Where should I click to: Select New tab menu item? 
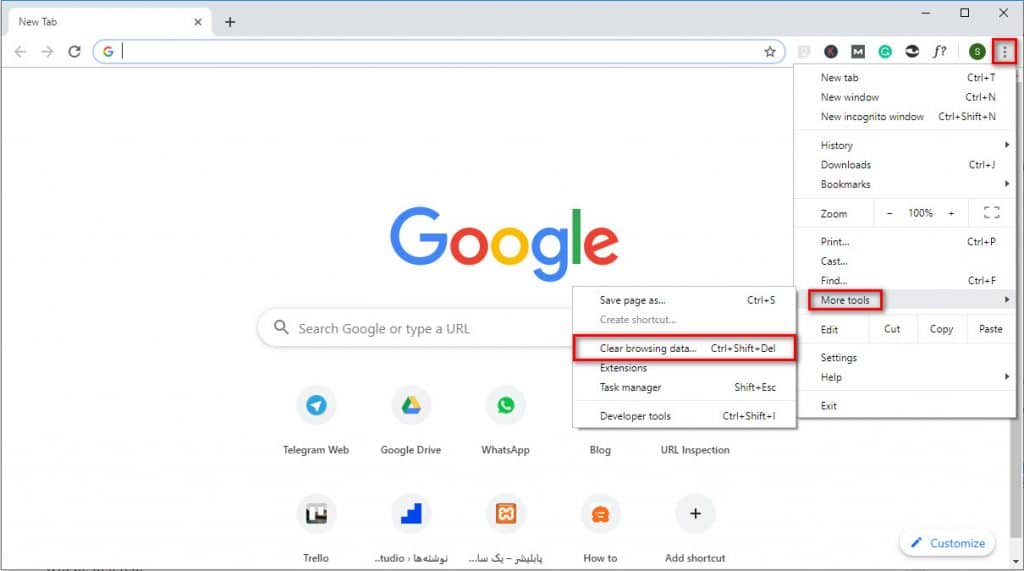tap(905, 77)
